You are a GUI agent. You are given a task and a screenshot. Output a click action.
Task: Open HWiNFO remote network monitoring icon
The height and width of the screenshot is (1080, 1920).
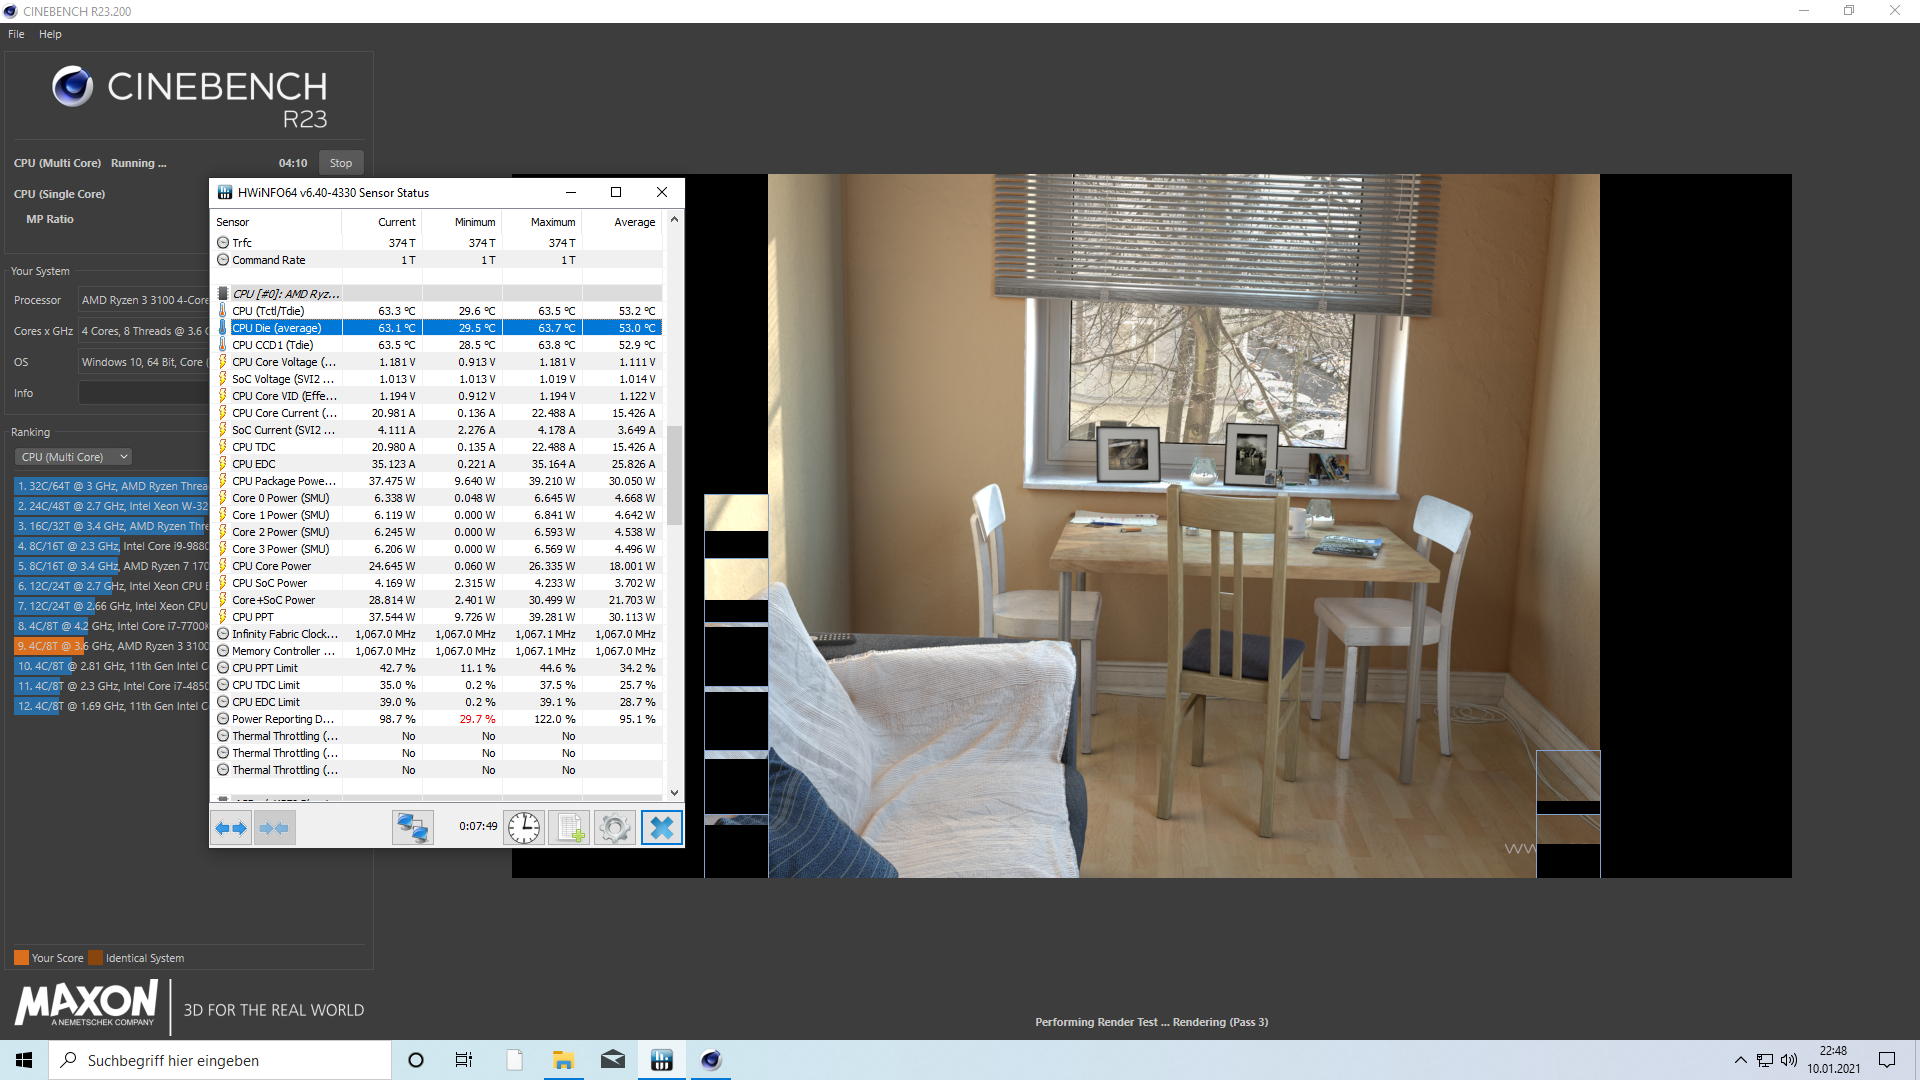(x=412, y=828)
